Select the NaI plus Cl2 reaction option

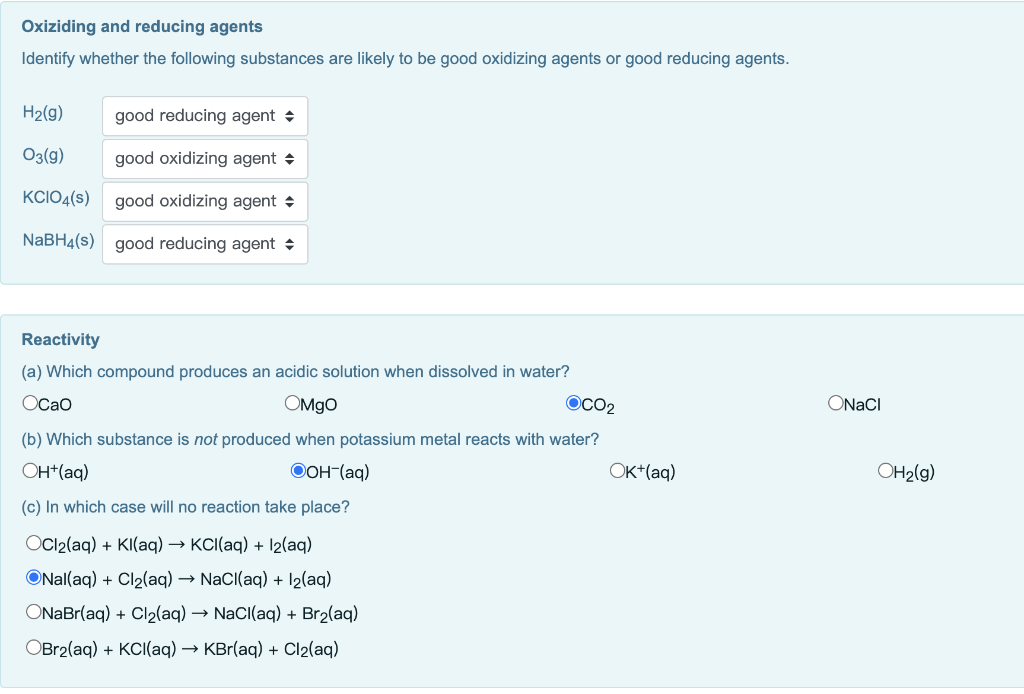tap(32, 578)
